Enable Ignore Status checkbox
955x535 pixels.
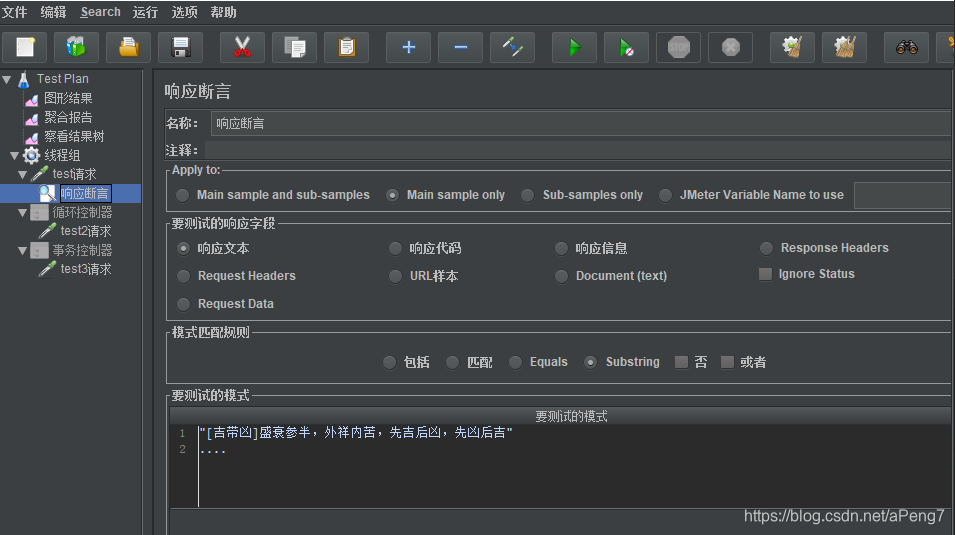coord(765,274)
